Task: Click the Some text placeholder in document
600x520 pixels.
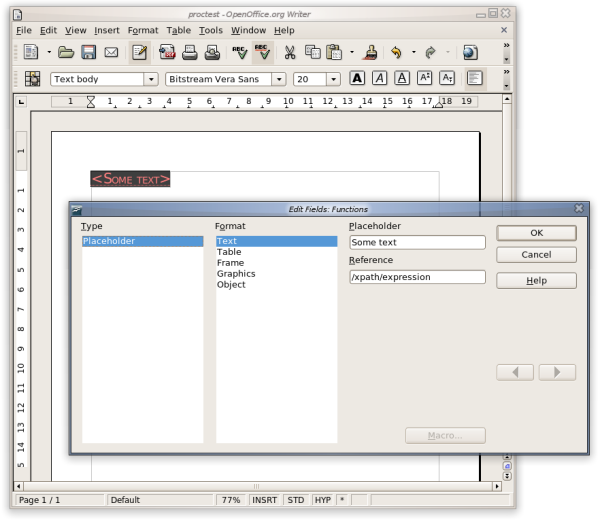Action: point(130,179)
